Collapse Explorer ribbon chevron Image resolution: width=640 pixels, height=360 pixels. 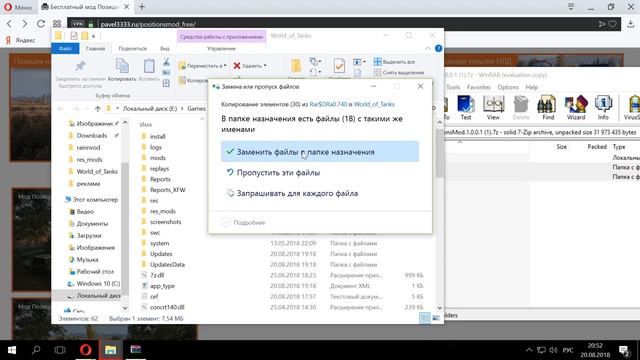point(428,49)
